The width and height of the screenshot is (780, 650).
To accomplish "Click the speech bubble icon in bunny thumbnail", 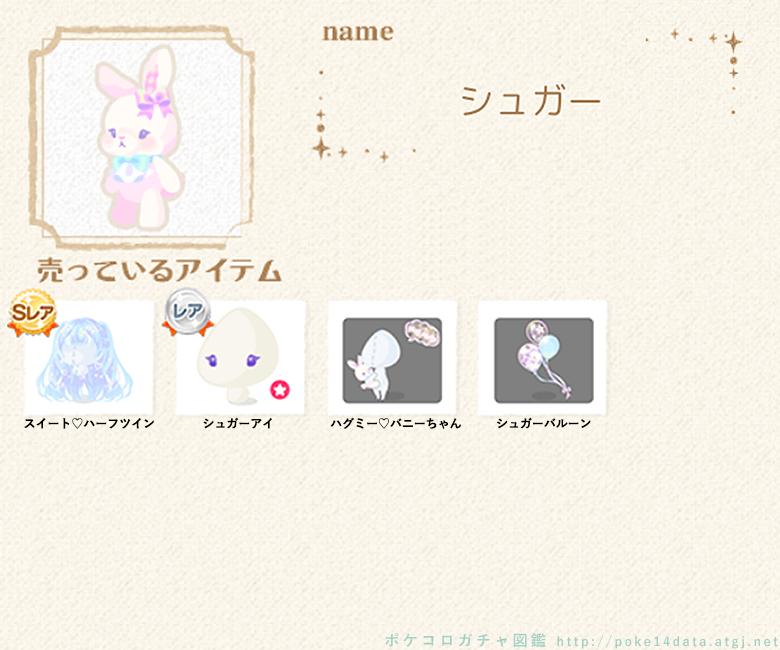I will click(x=422, y=332).
